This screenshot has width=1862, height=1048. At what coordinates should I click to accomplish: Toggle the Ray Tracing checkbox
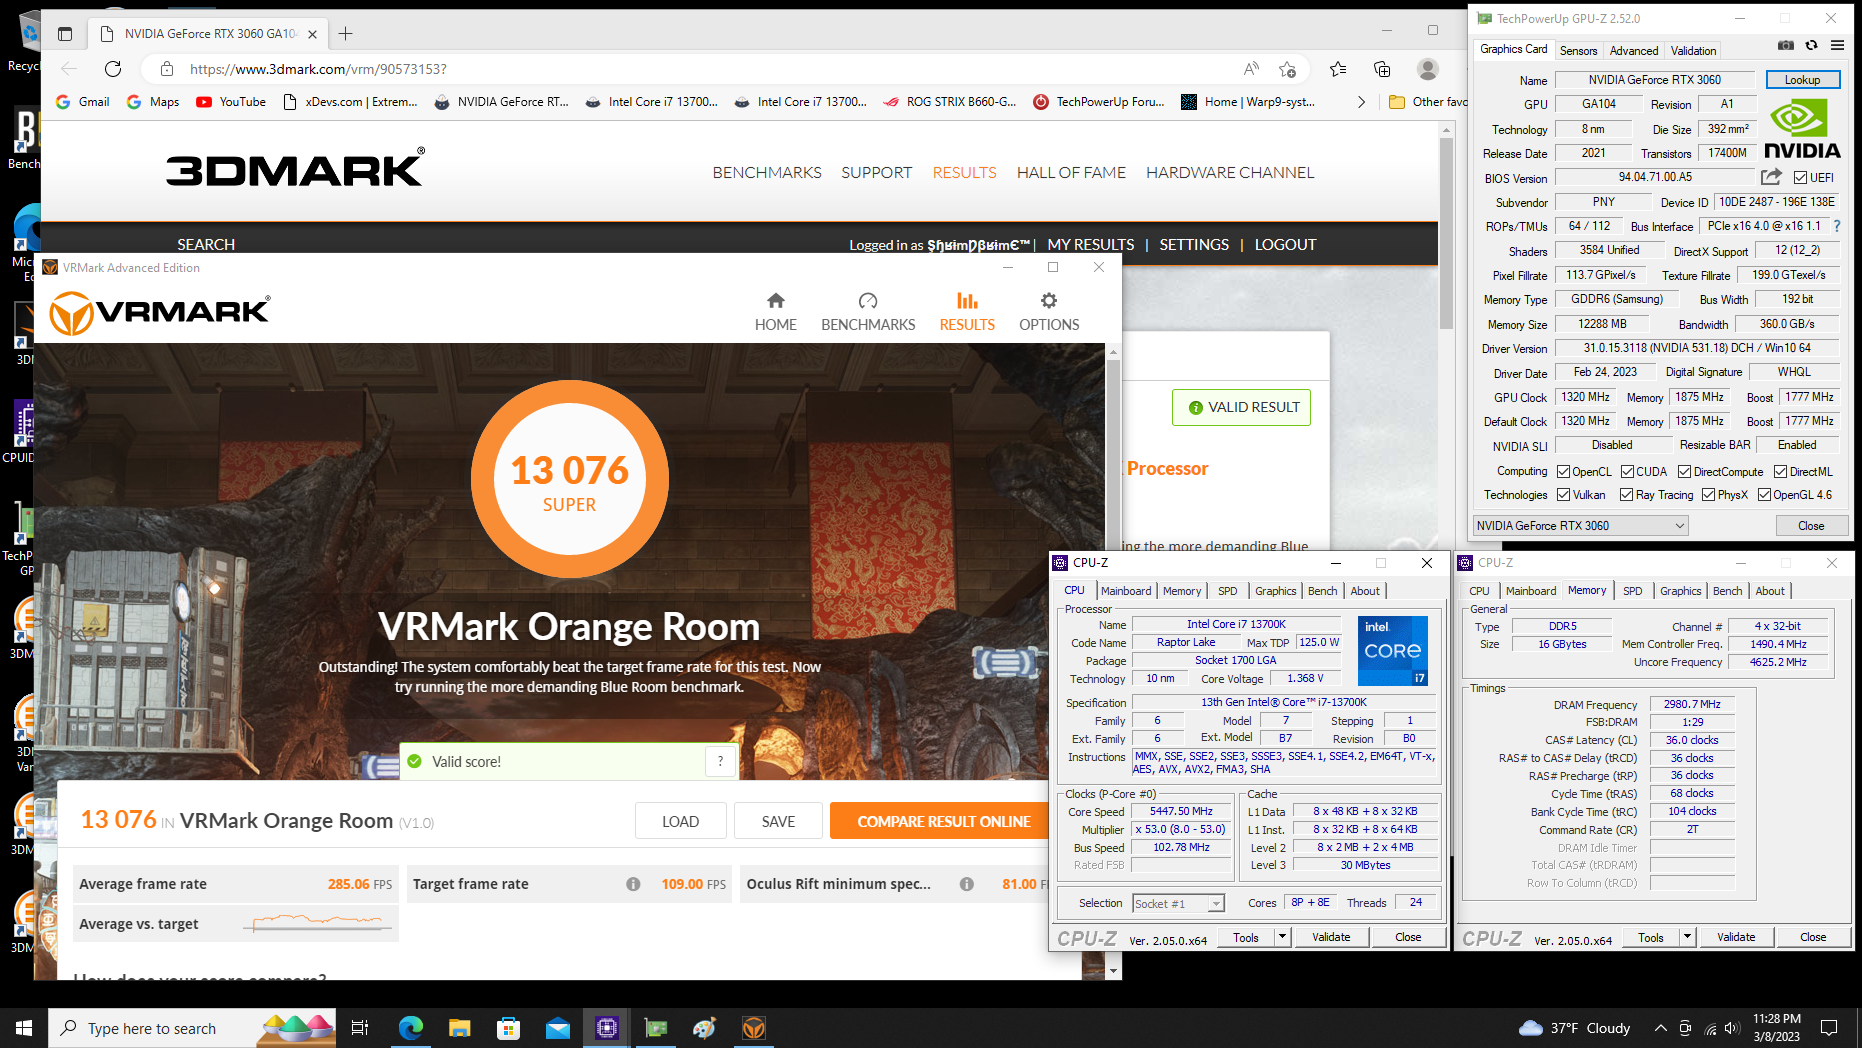[1627, 495]
